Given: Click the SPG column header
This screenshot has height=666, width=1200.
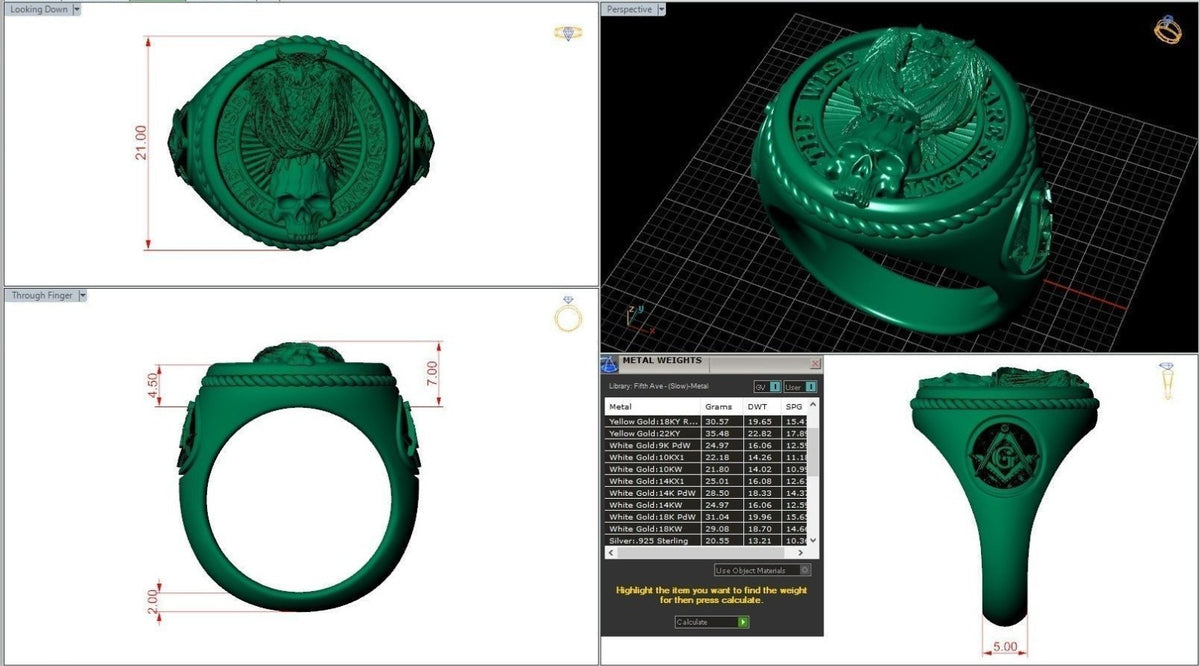Looking at the screenshot, I should click(x=794, y=407).
